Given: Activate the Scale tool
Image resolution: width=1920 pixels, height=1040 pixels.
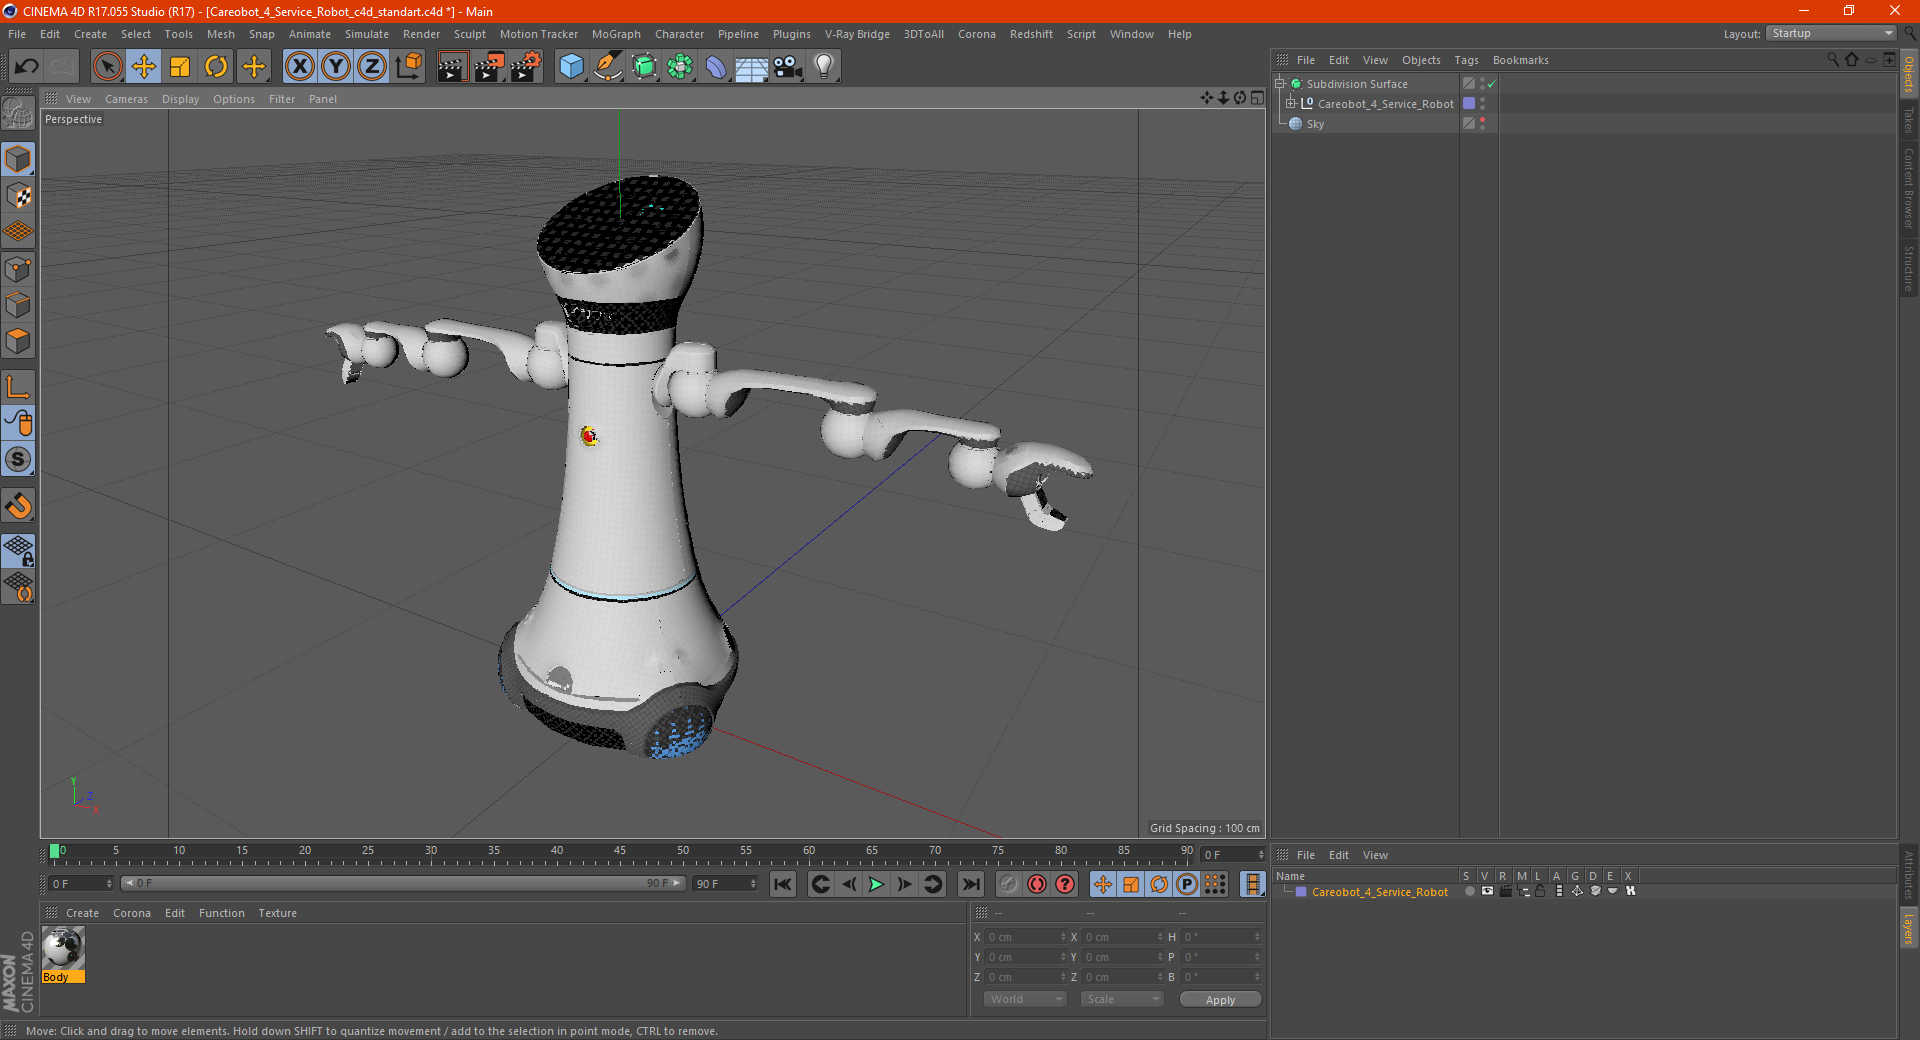Looking at the screenshot, I should click(x=180, y=67).
